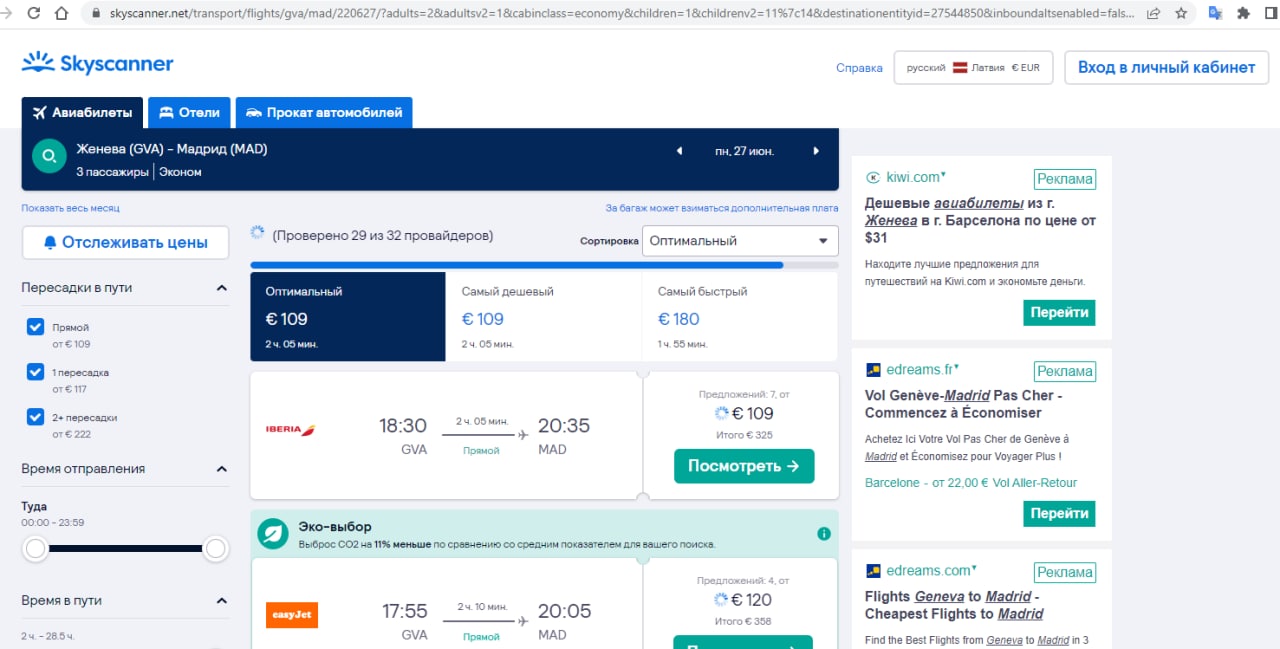
Task: Collapse the Время отправления section
Action: pos(221,469)
